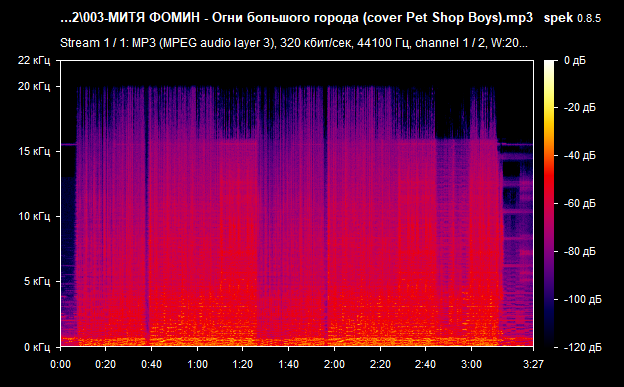Click the "spek" program name label
624x387 pixels.
pos(558,18)
